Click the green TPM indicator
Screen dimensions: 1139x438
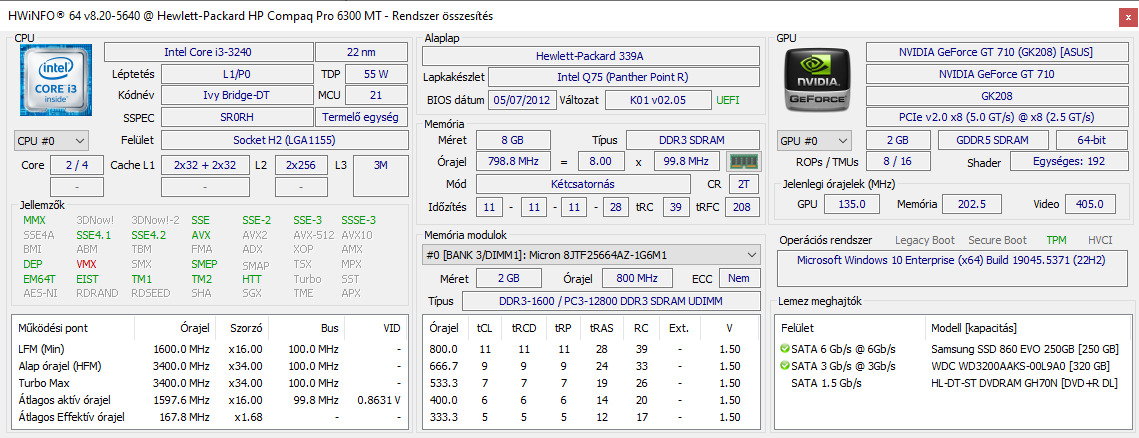[x=1056, y=240]
